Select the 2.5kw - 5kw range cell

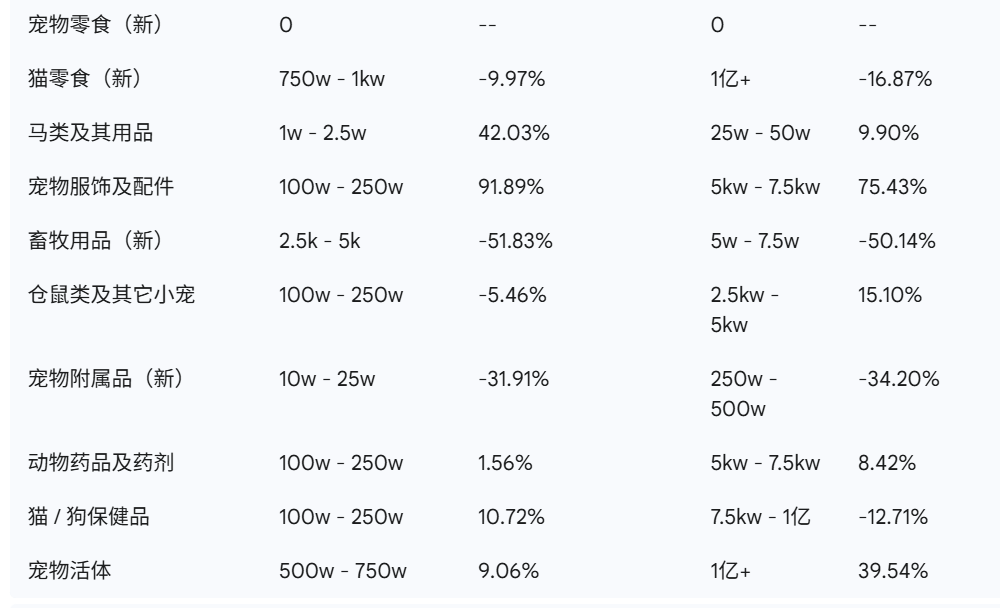pos(745,309)
